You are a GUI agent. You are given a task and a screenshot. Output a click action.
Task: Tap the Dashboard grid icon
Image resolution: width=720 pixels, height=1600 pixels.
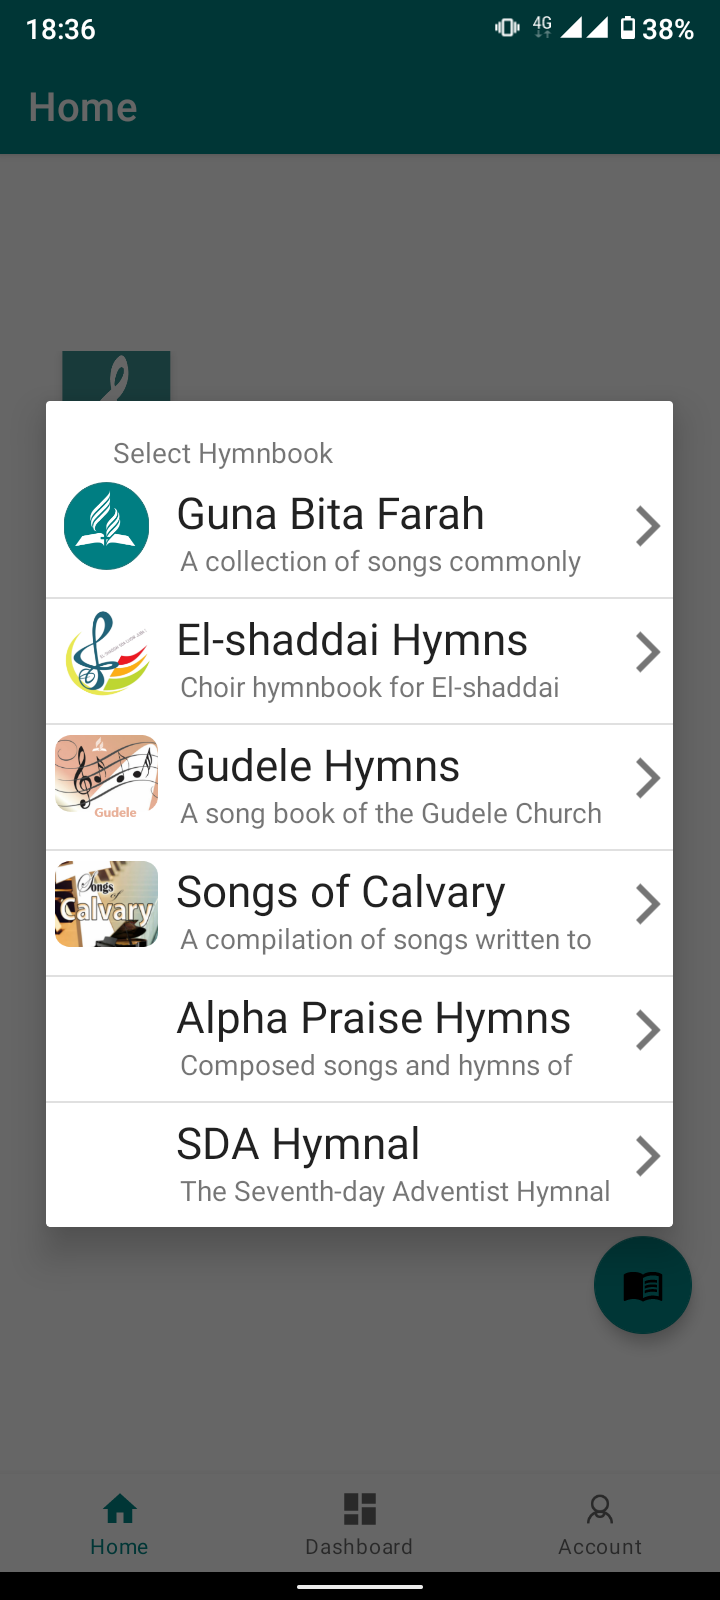359,1509
